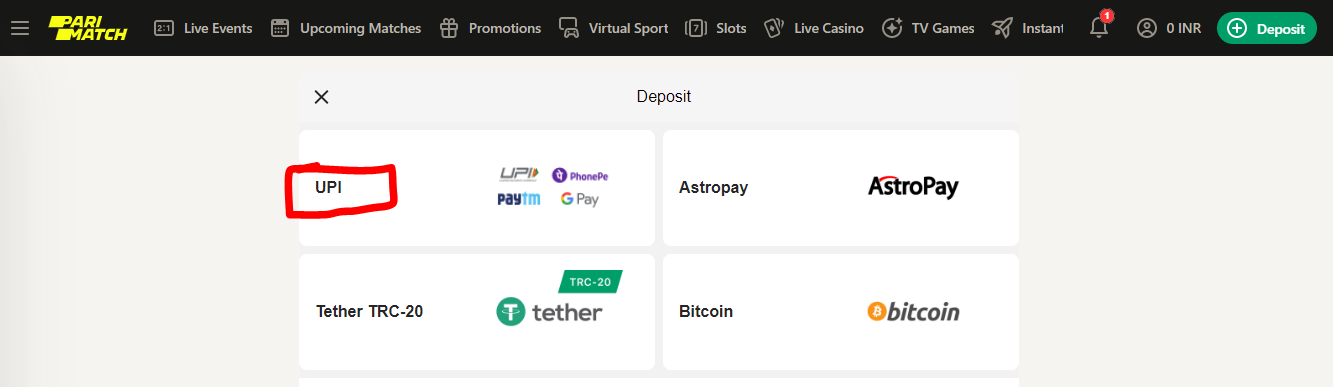Screen dimensions: 1333x387
Task: Click the Parimatch logo
Action: [88, 28]
